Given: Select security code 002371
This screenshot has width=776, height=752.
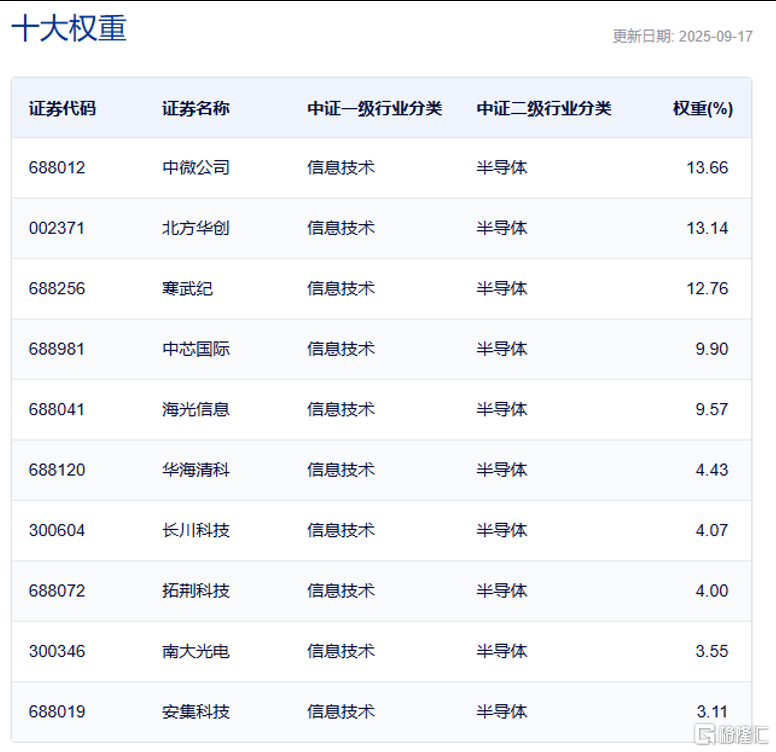Looking at the screenshot, I should (57, 228).
